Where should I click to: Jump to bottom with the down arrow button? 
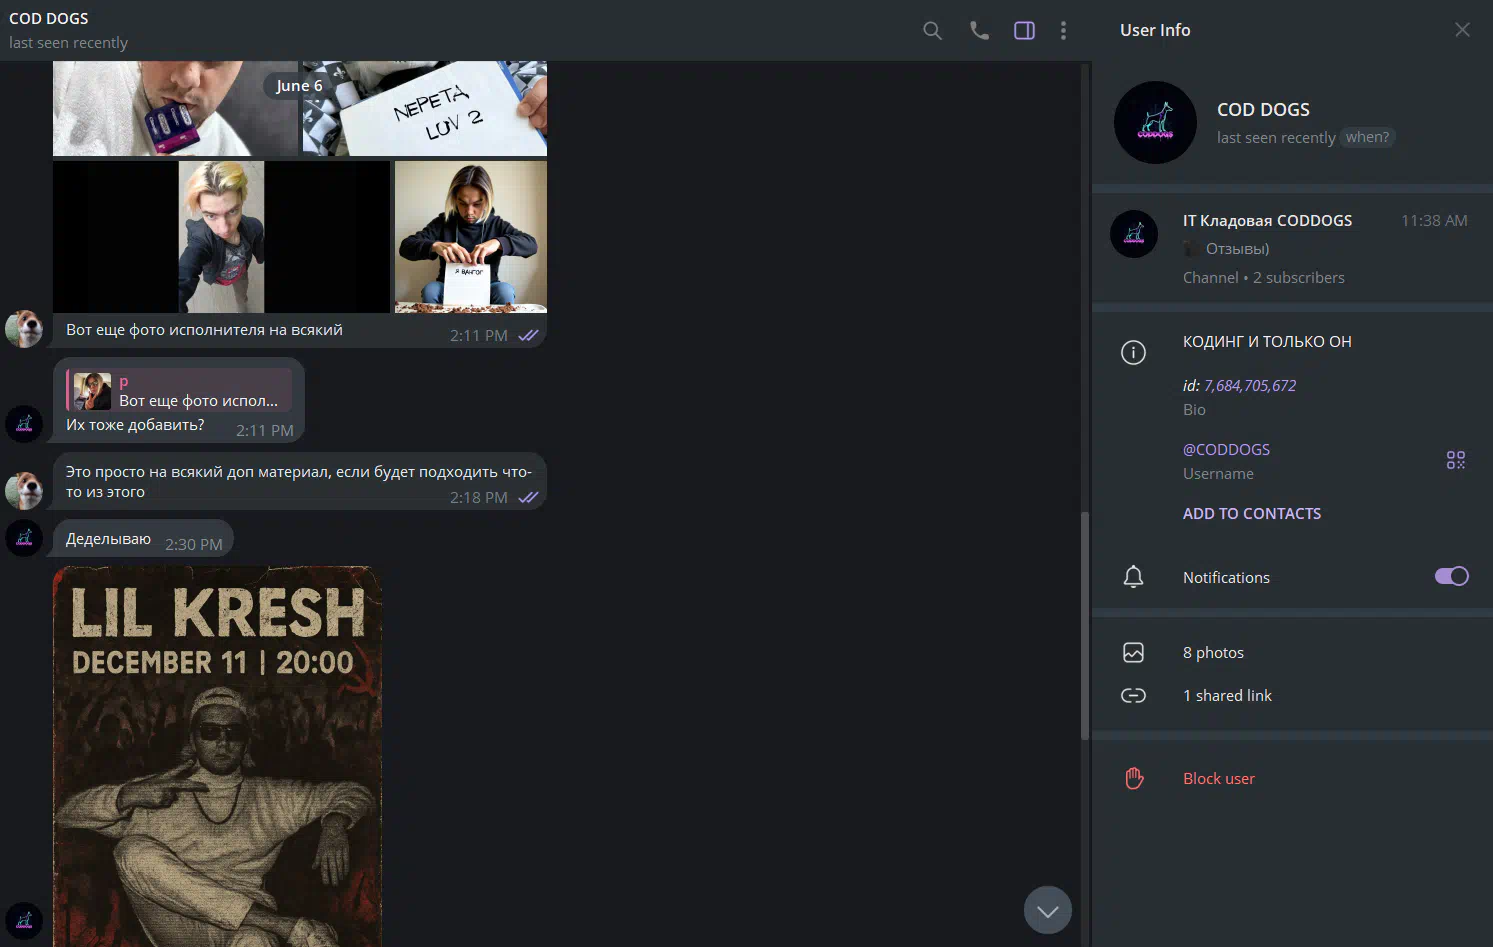1047,910
